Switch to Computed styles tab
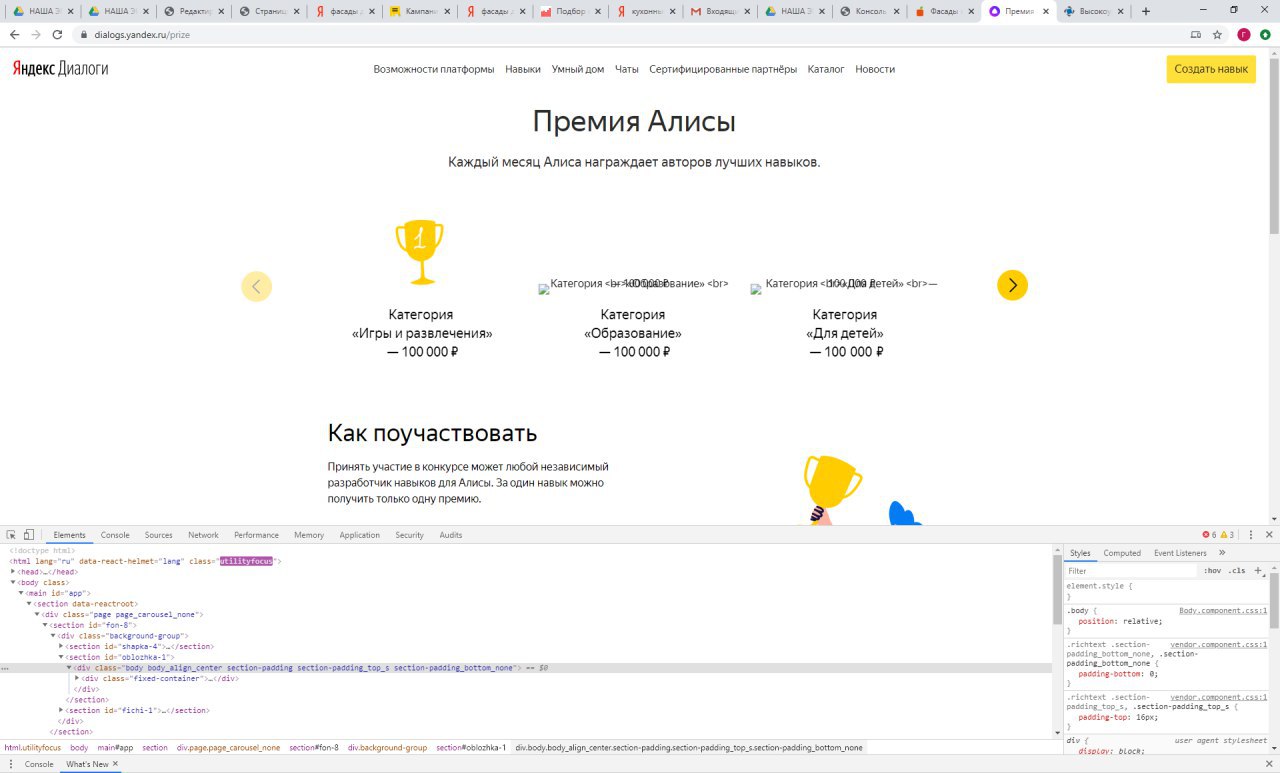1280x773 pixels. pos(1122,553)
